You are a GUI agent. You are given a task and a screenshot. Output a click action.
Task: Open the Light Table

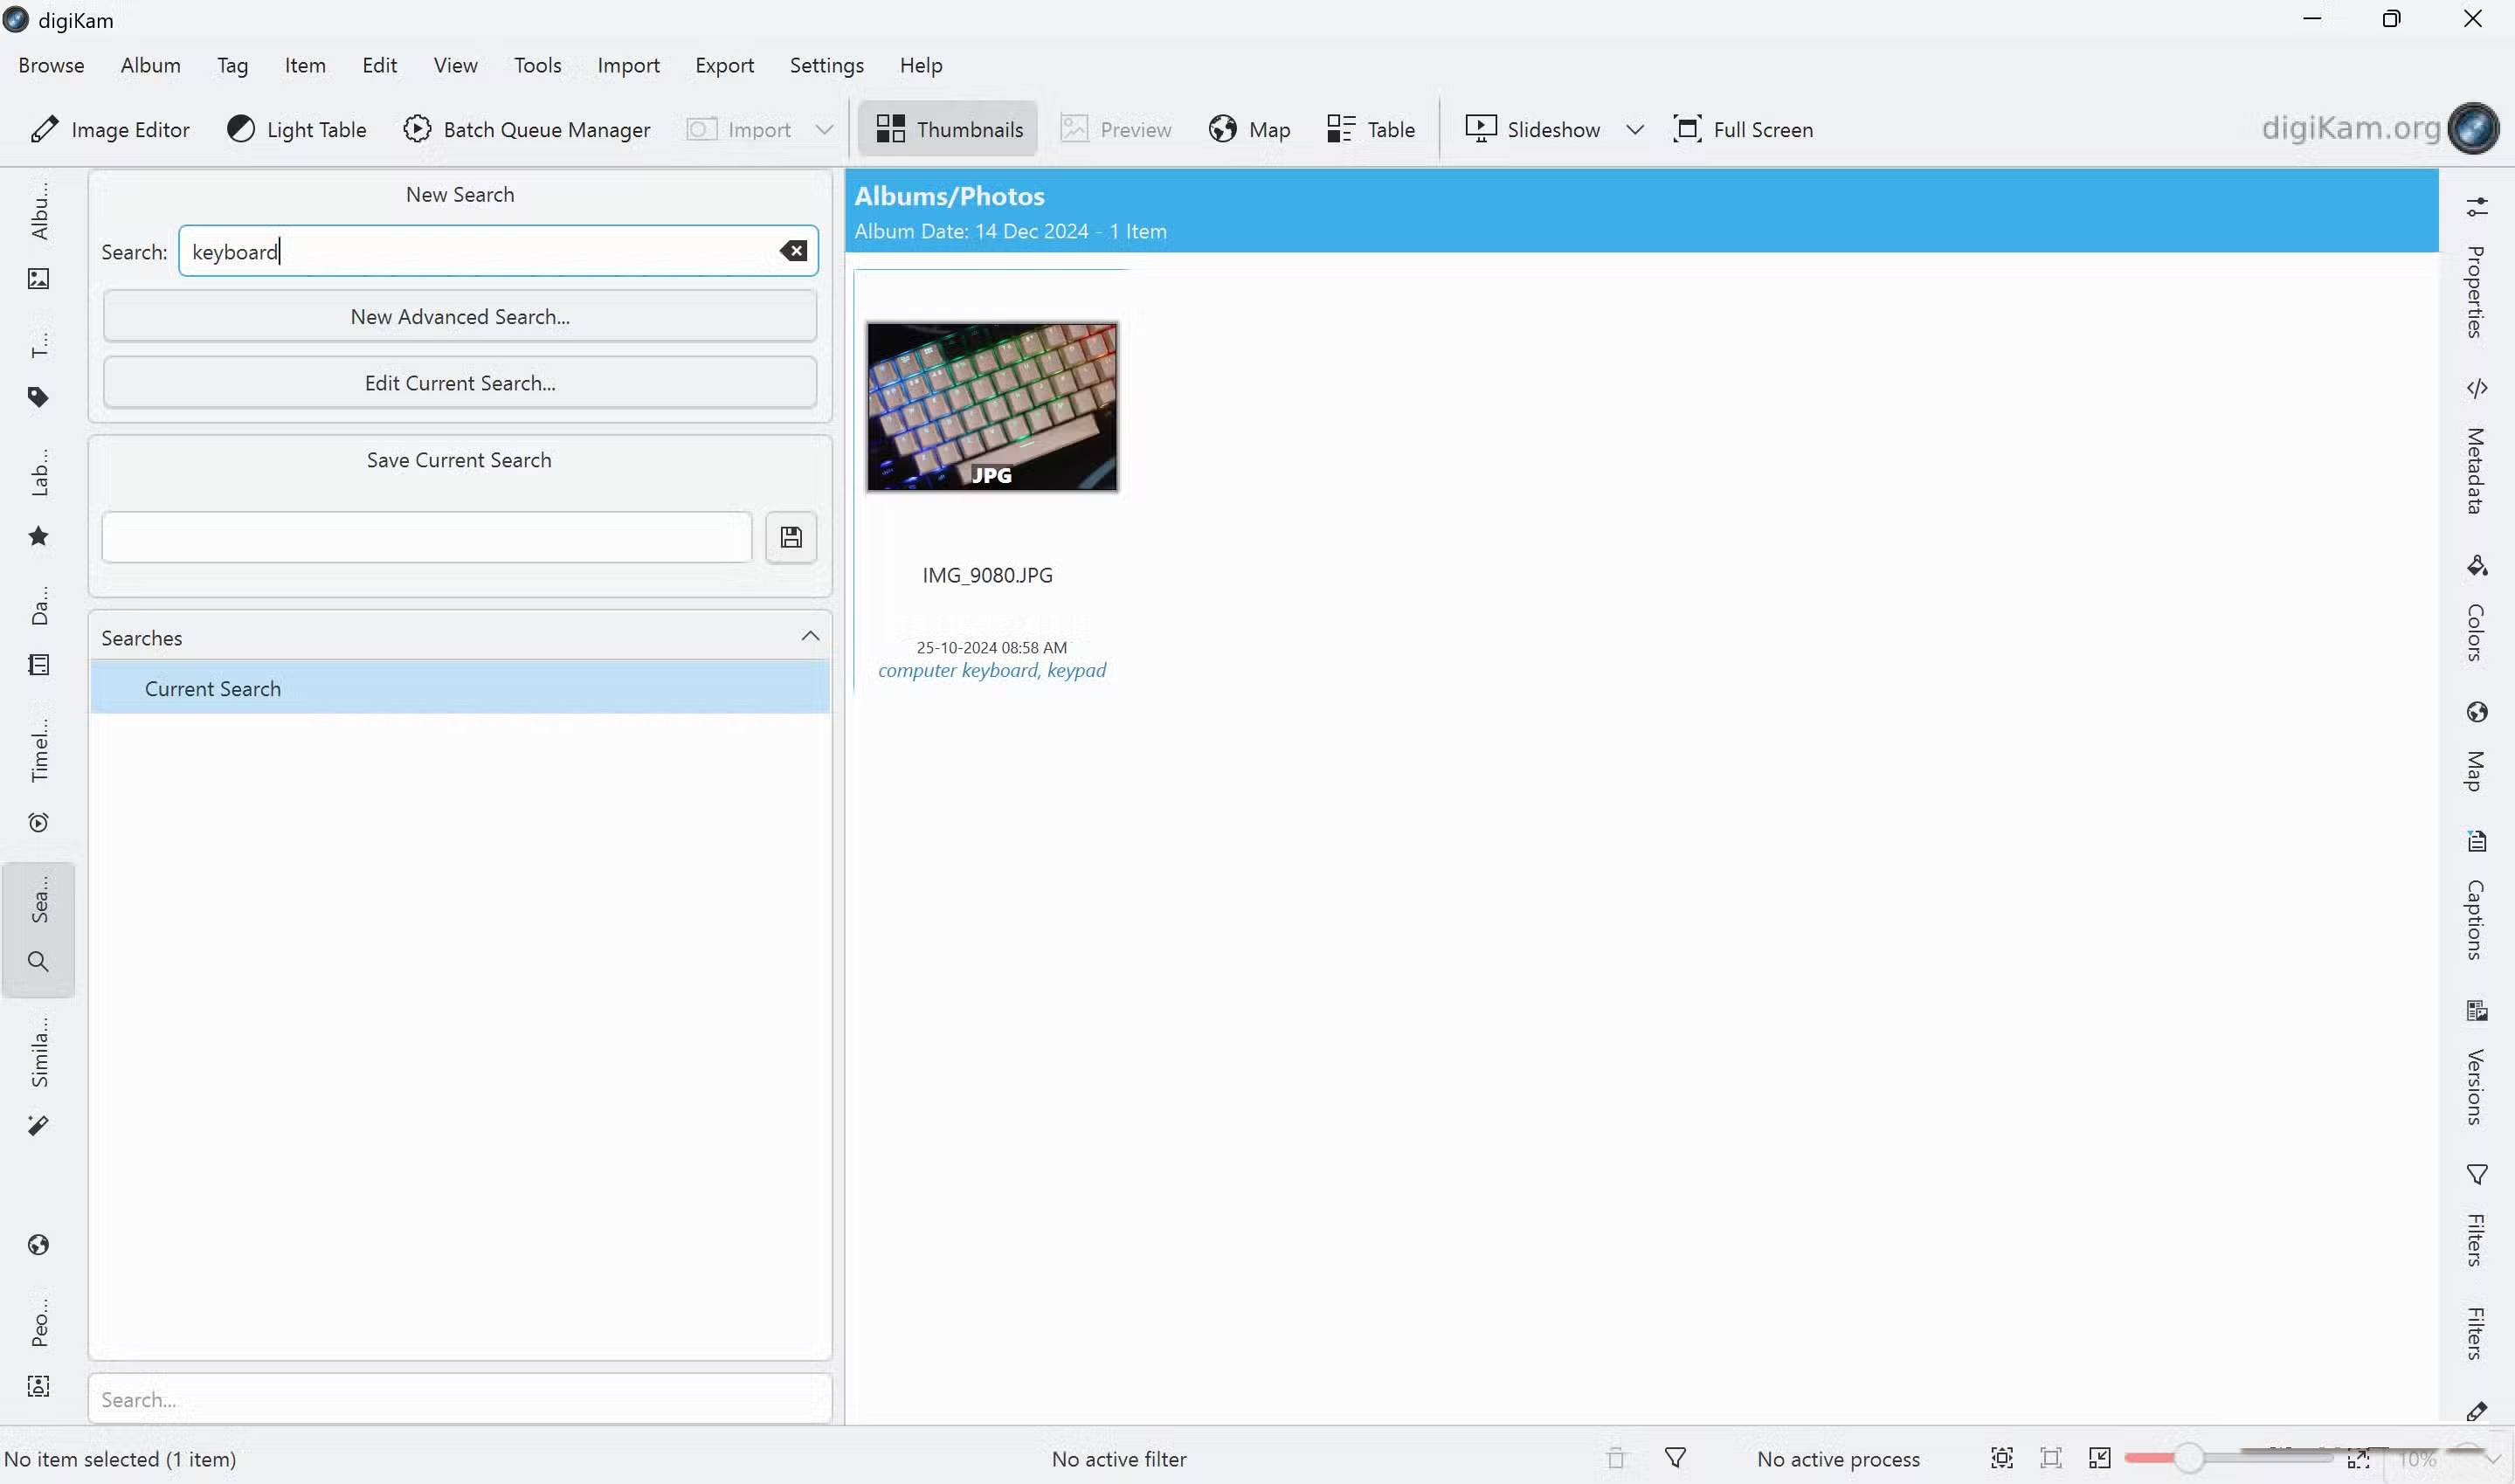click(296, 129)
